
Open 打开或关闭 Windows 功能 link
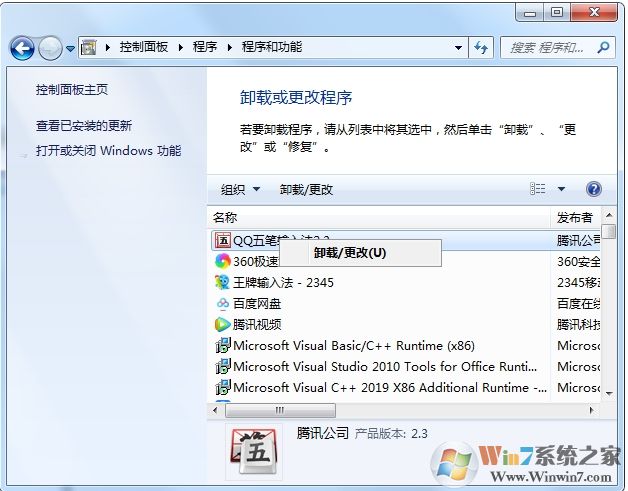(x=109, y=151)
